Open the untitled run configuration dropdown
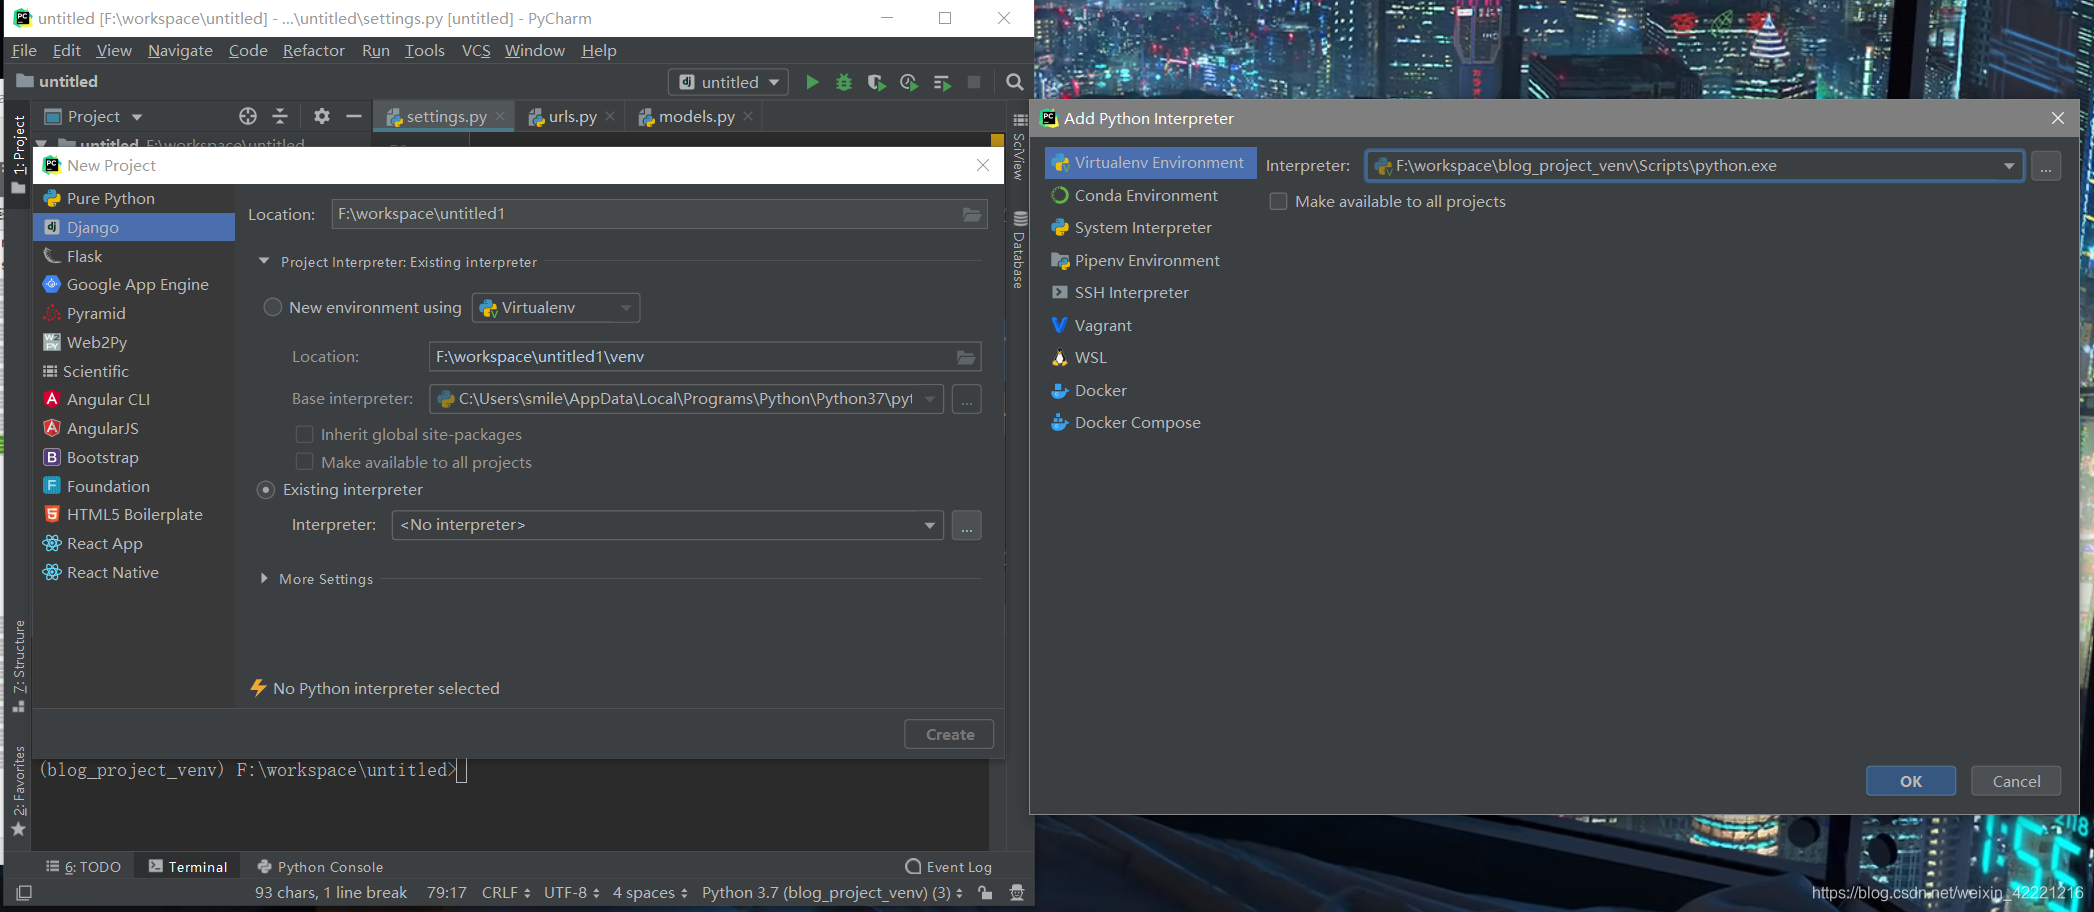2094x912 pixels. [x=728, y=82]
